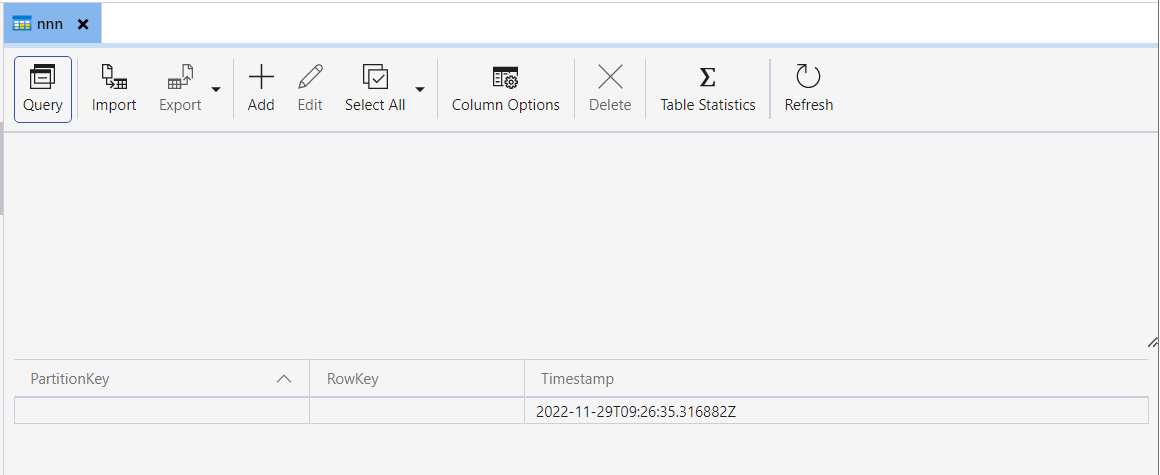
Task: Click the grayed Export icon
Action: [181, 76]
